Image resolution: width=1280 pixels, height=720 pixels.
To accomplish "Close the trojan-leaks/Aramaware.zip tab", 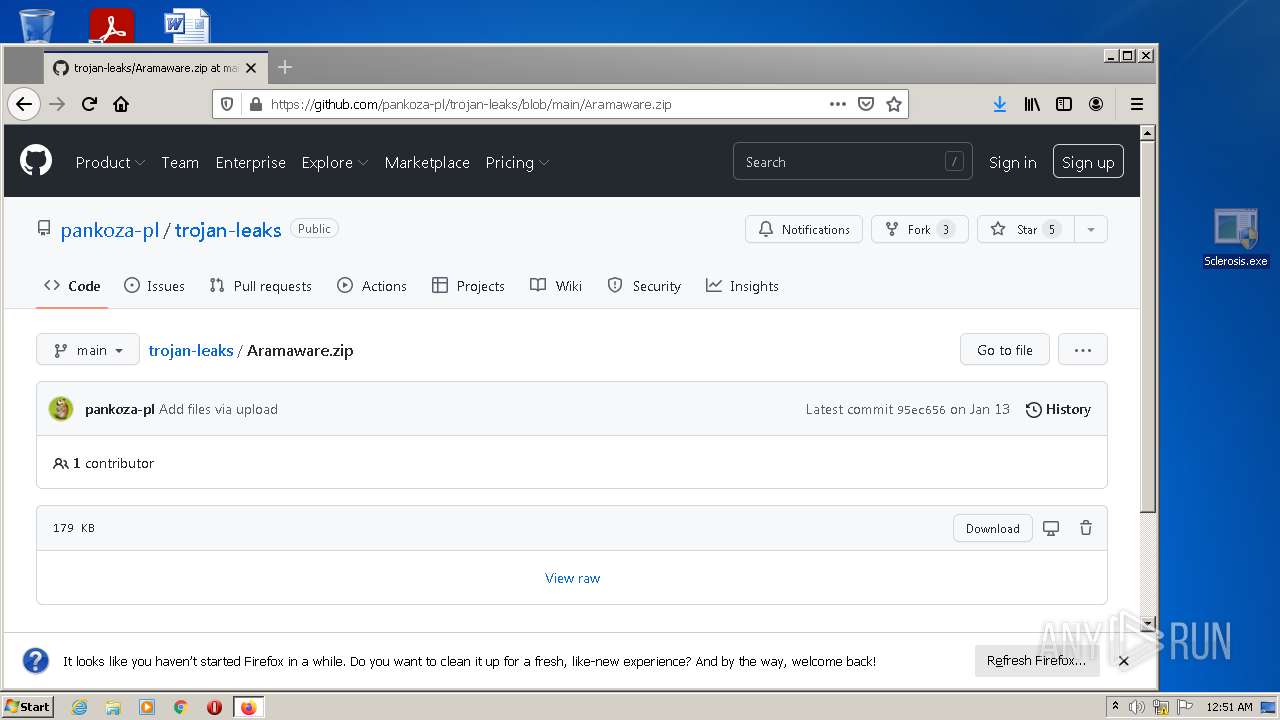I will (x=251, y=68).
